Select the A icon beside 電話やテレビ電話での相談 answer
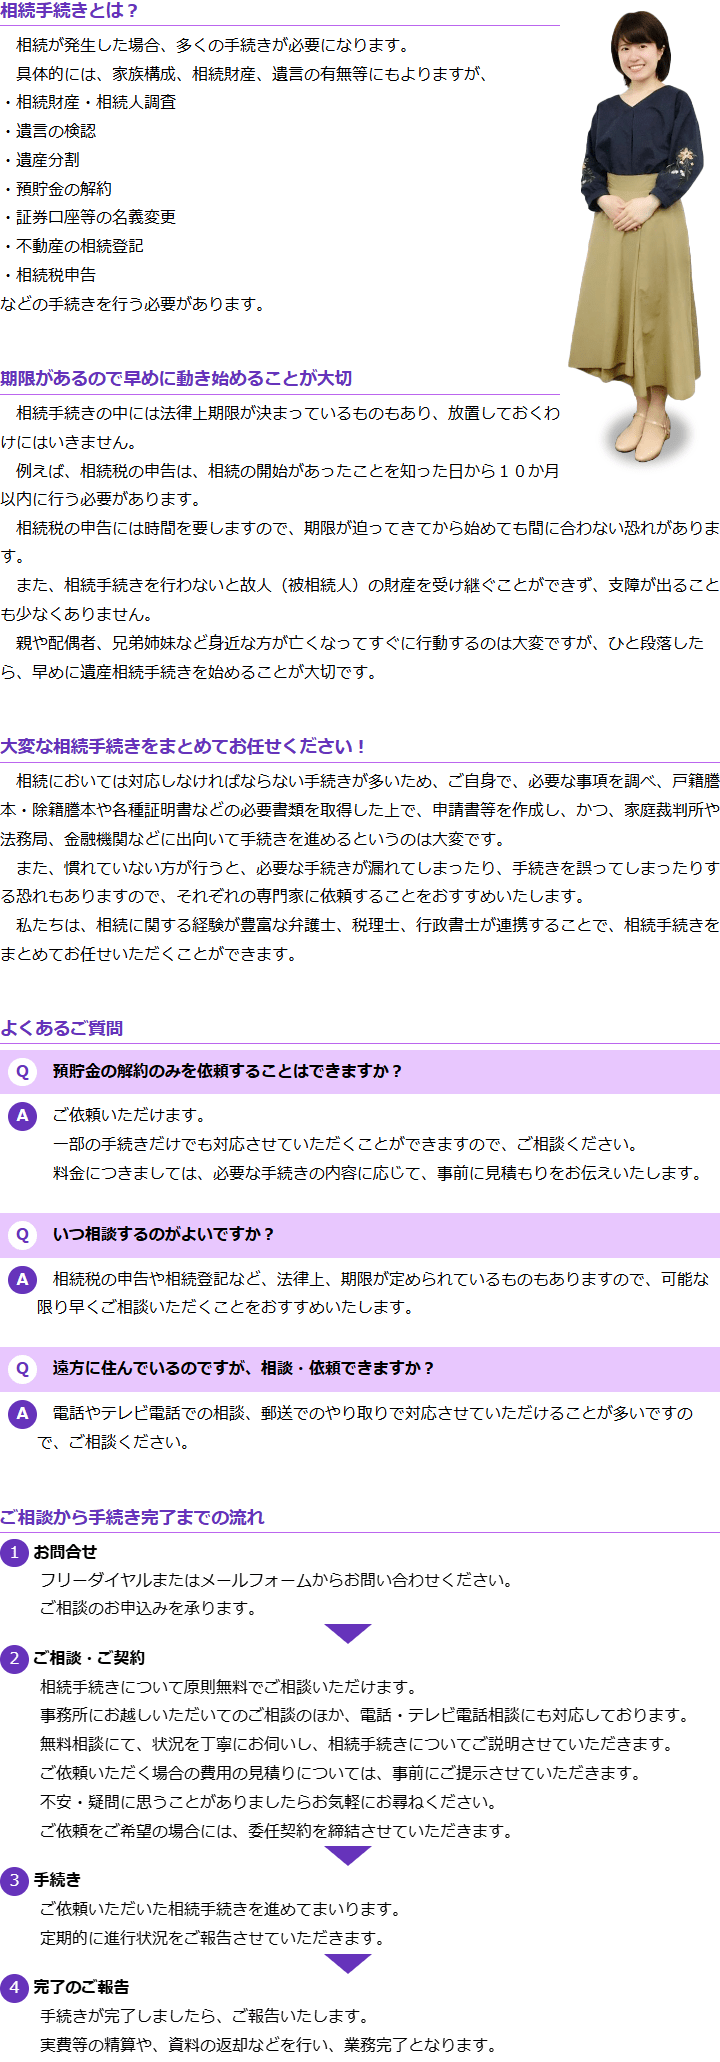The height and width of the screenshot is (2062, 720). point(22,1414)
